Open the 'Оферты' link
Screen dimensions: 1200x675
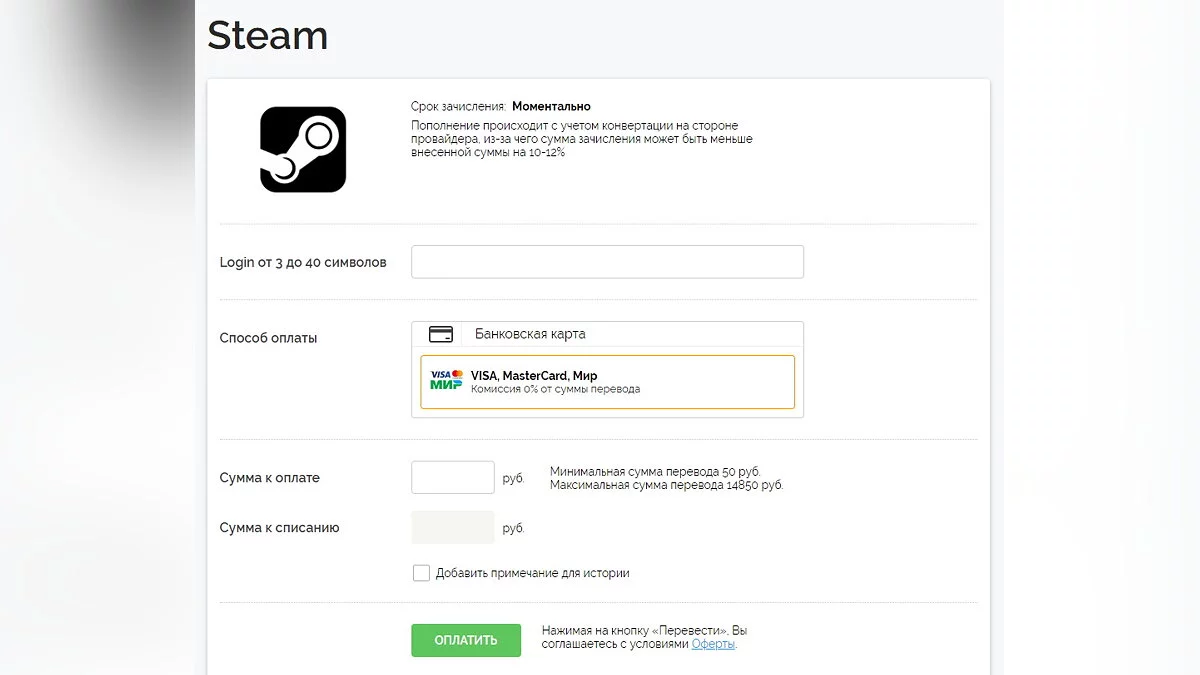pyautogui.click(x=713, y=644)
